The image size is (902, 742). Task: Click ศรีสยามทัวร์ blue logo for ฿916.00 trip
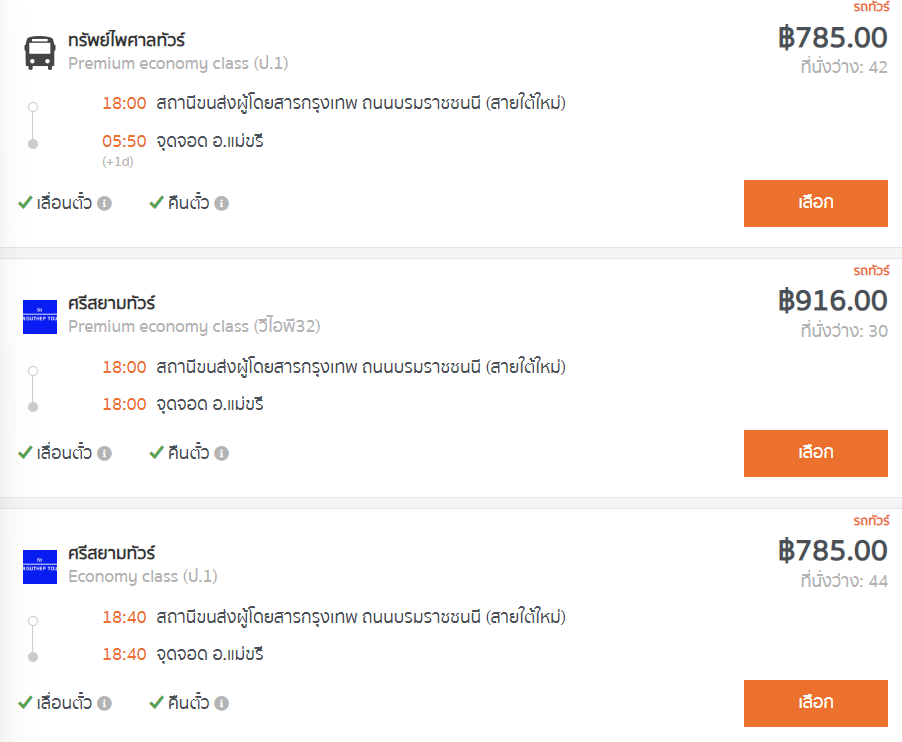40,317
